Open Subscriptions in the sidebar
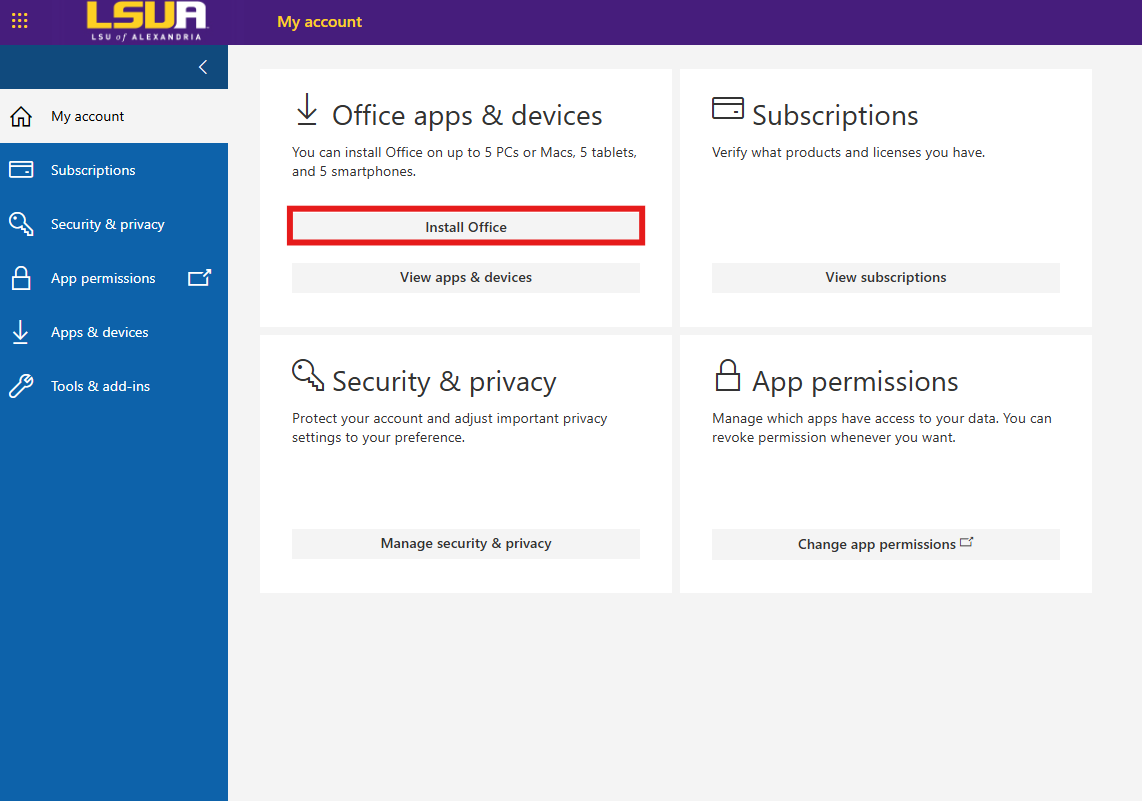This screenshot has width=1142, height=801. tap(114, 170)
